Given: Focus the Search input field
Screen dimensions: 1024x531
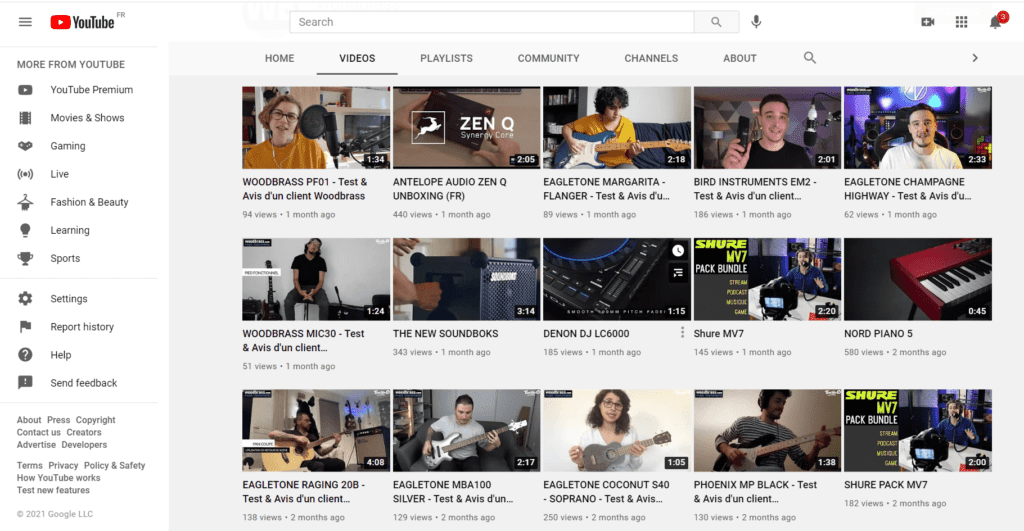Looking at the screenshot, I should 492,22.
